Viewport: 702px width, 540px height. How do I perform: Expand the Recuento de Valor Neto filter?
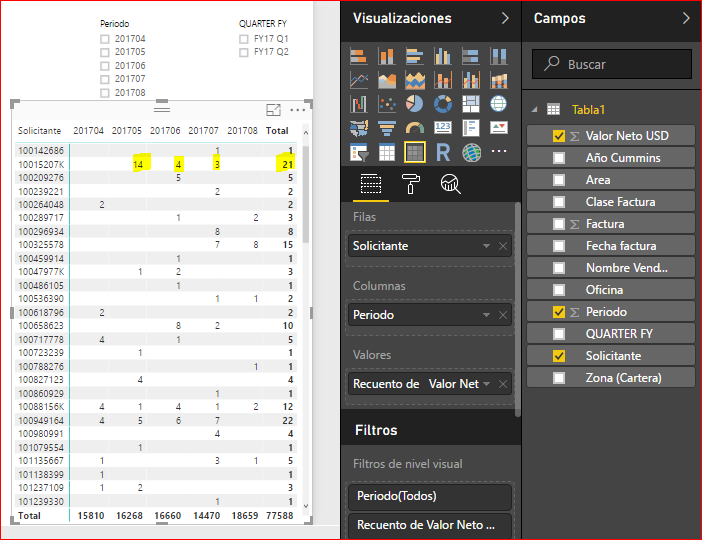[x=430, y=525]
